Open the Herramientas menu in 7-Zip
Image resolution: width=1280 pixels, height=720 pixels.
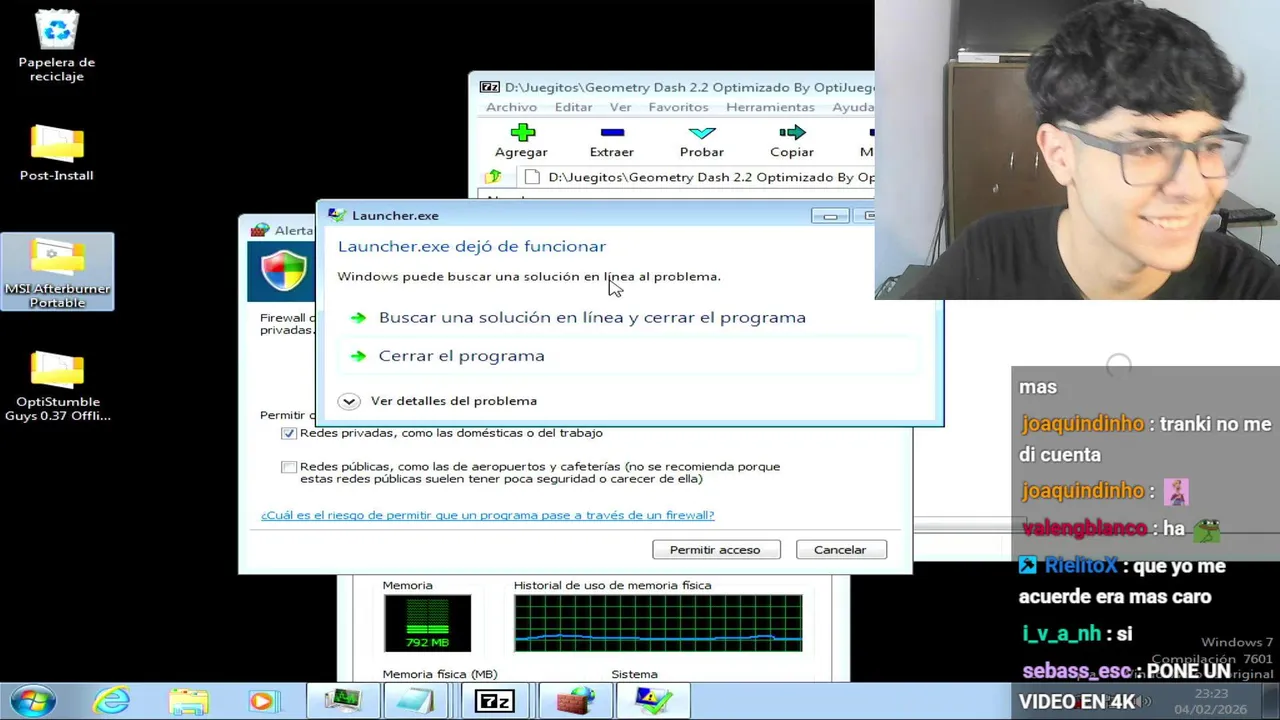[770, 107]
